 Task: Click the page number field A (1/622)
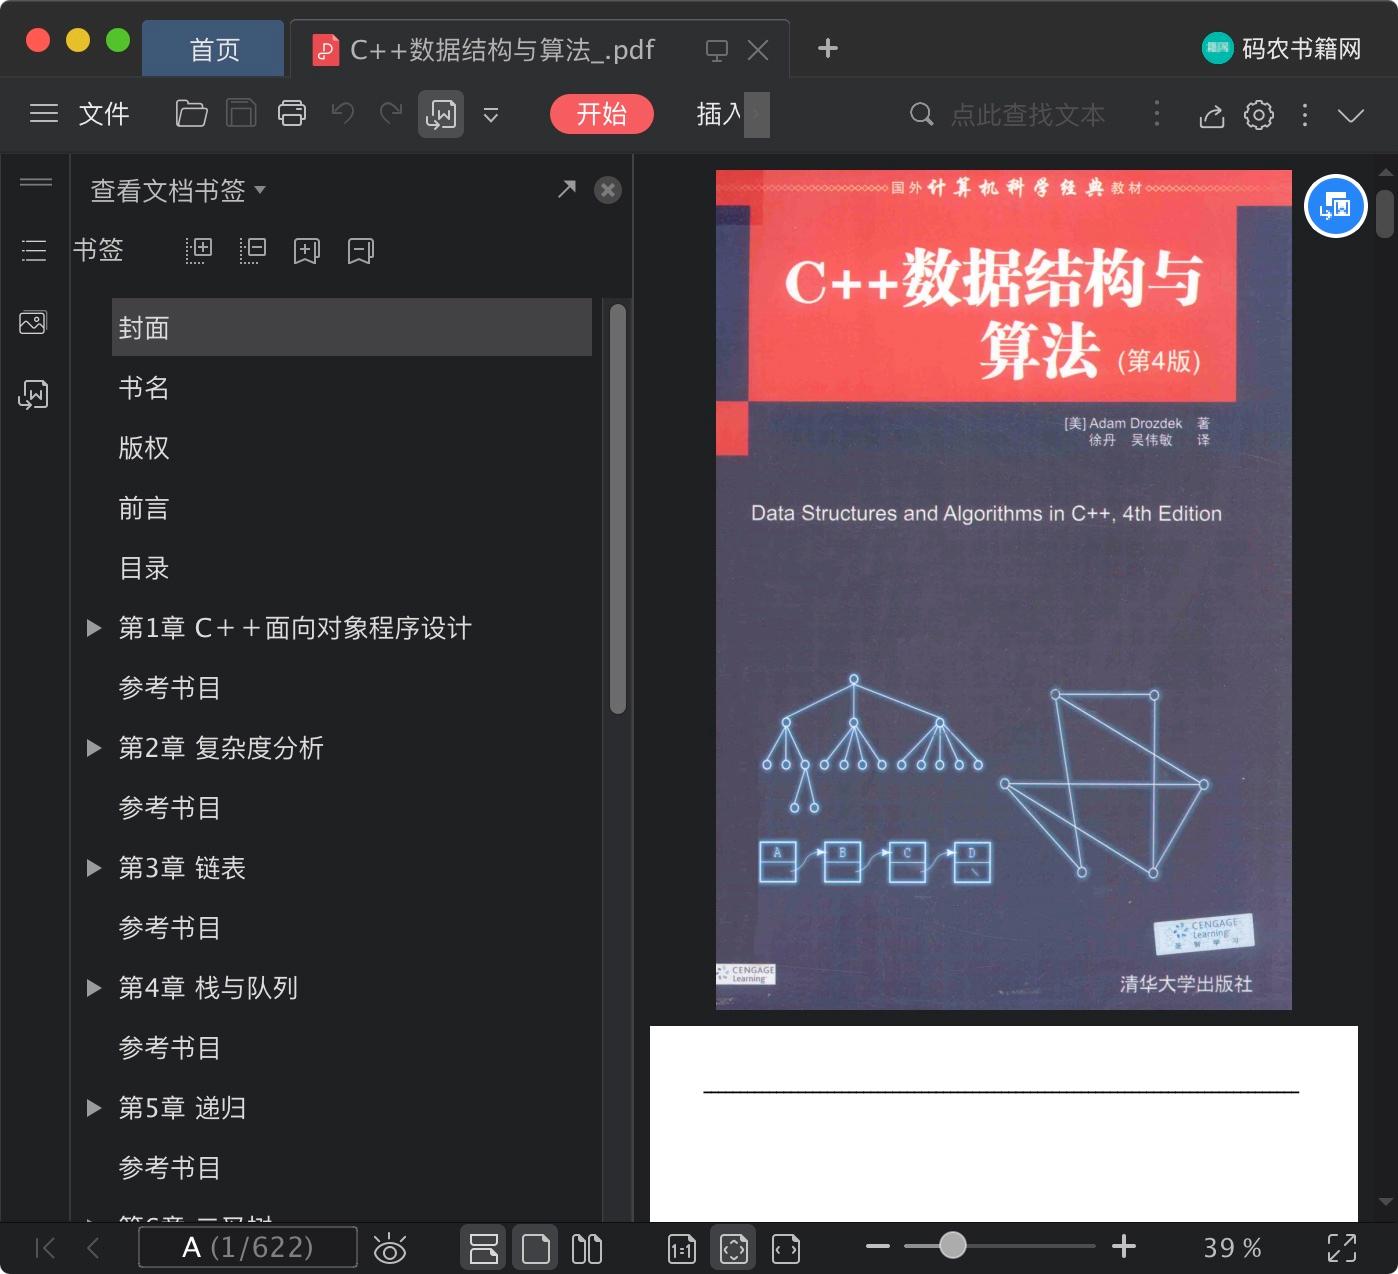click(248, 1247)
